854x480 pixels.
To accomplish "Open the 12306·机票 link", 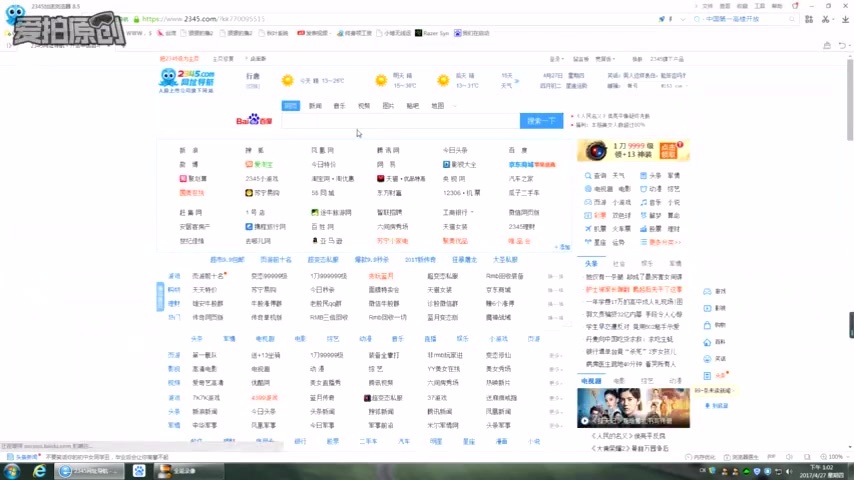I will pyautogui.click(x=462, y=193).
